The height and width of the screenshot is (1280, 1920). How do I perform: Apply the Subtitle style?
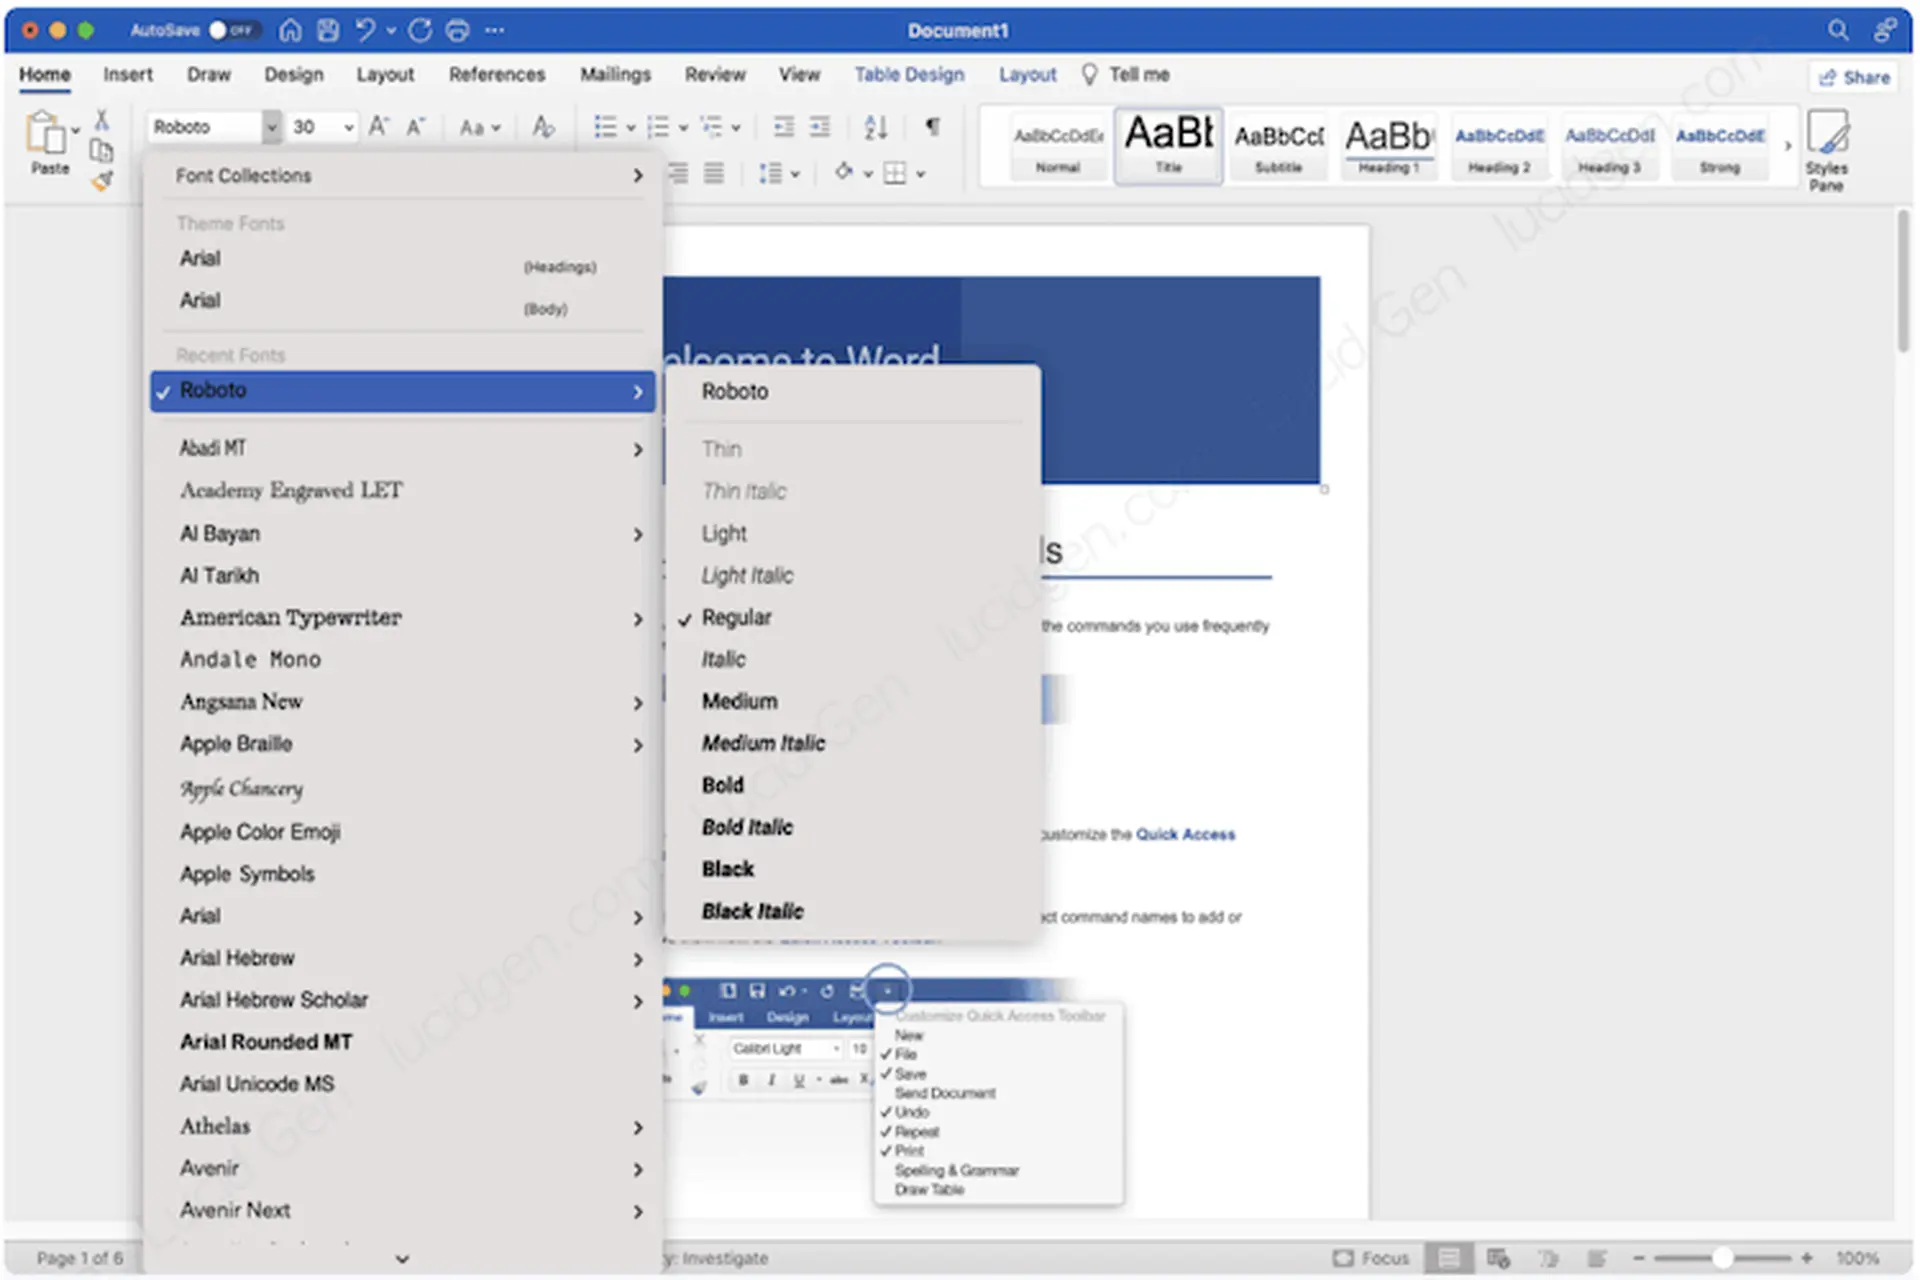tap(1279, 146)
